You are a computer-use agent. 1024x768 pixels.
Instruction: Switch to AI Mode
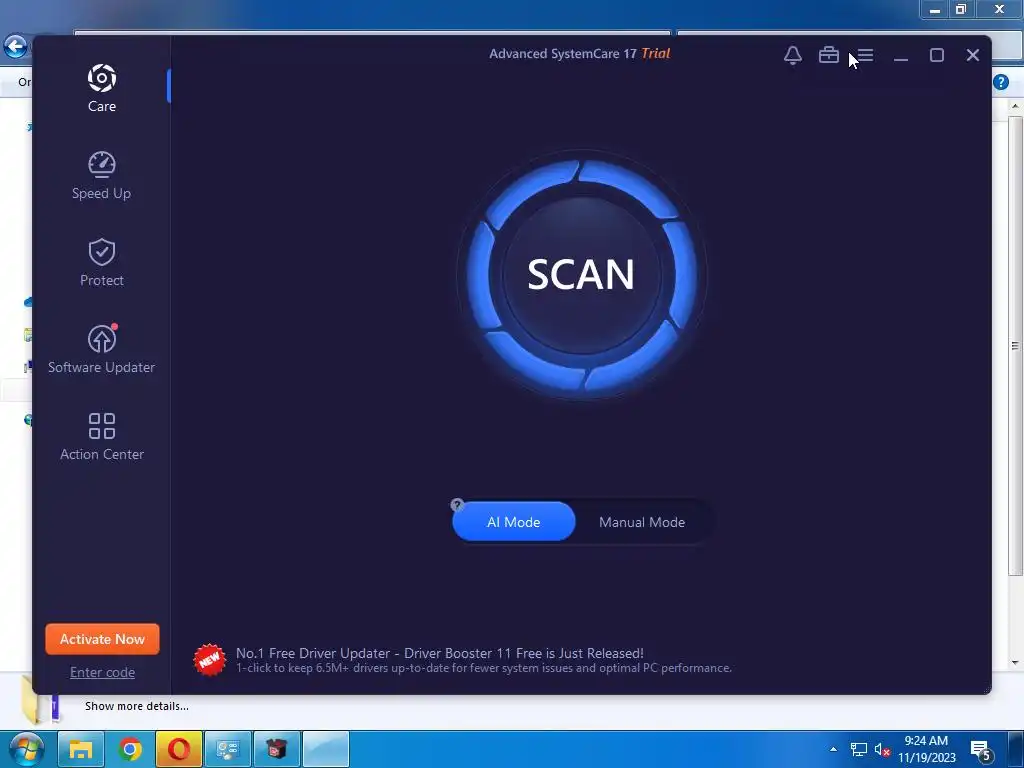[514, 522]
